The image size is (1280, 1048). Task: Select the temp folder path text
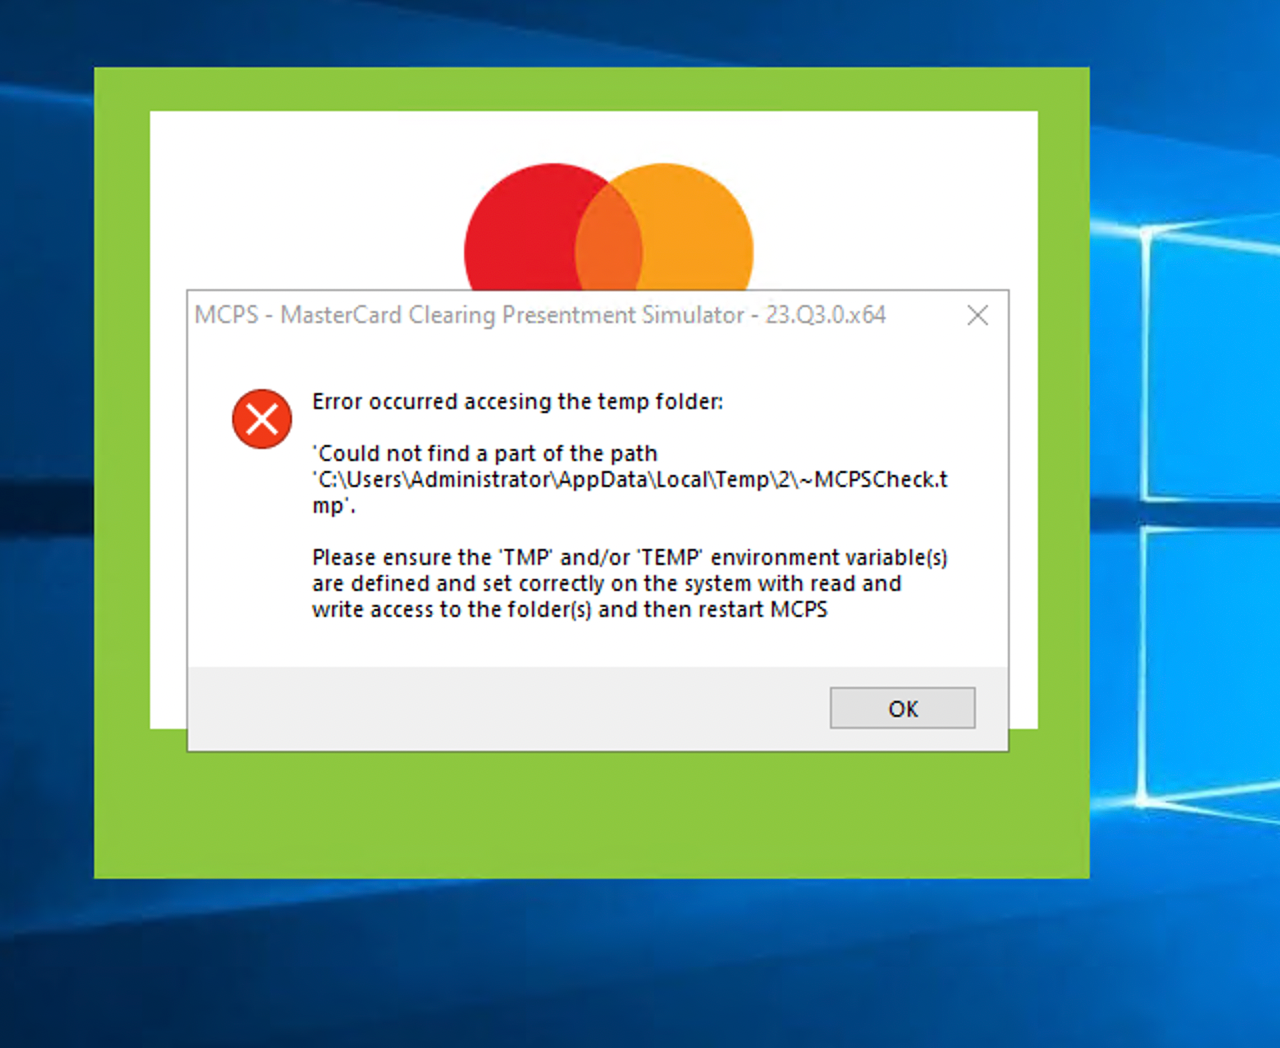(628, 479)
